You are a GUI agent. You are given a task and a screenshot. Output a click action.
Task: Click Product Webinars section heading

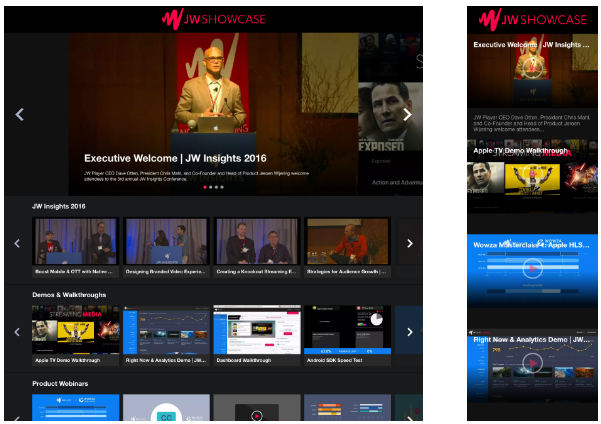pyautogui.click(x=60, y=384)
